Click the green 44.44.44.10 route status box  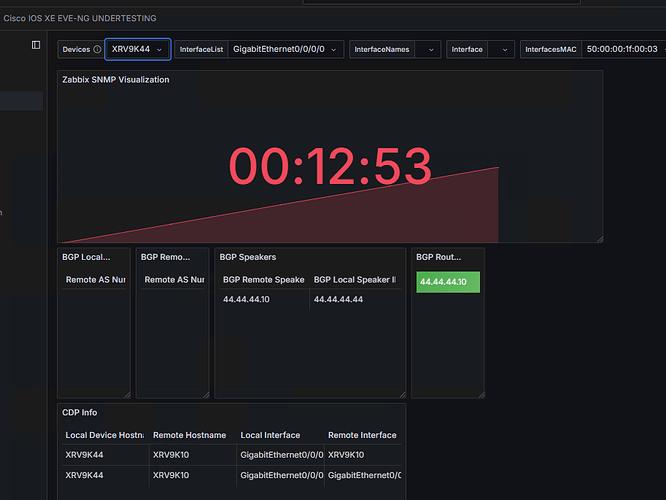click(x=448, y=282)
